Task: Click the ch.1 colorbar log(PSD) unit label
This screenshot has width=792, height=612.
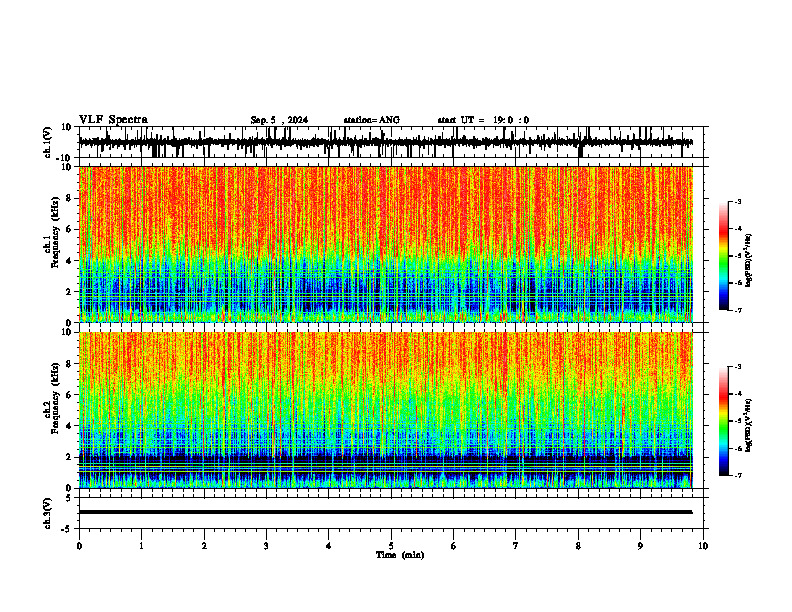Action: tap(749, 261)
